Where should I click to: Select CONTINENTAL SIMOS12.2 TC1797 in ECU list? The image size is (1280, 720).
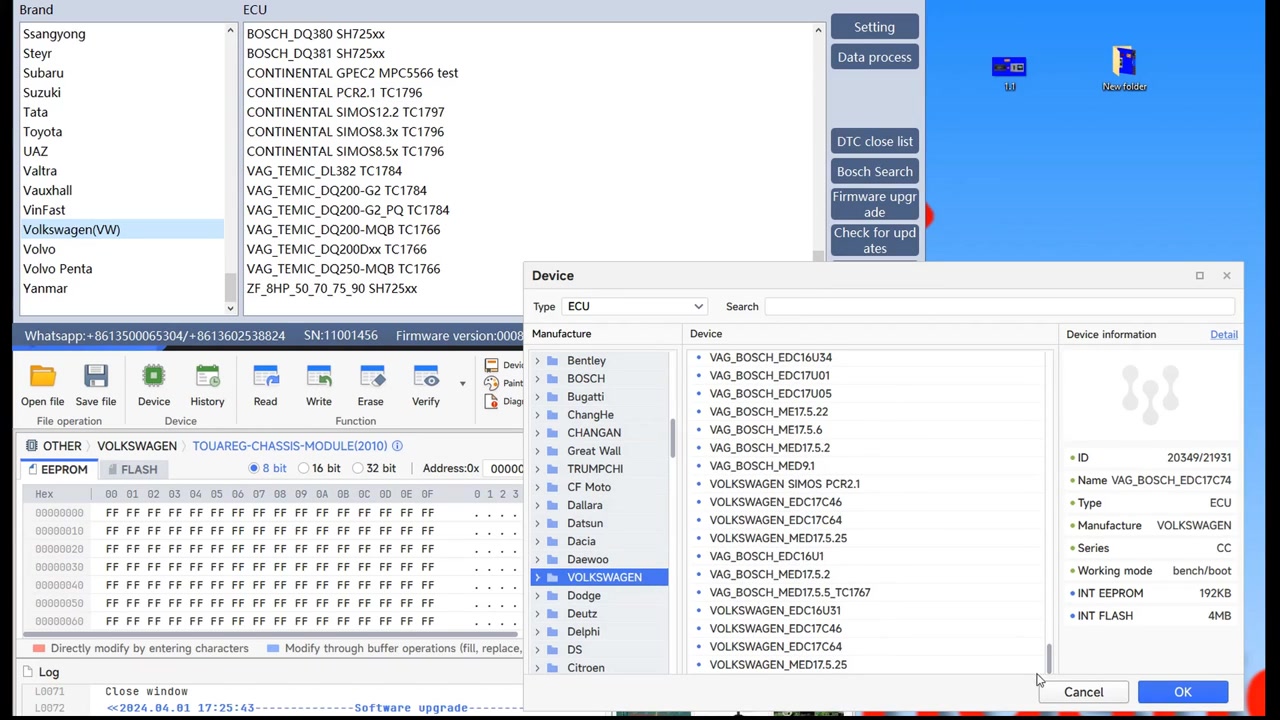[x=345, y=112]
